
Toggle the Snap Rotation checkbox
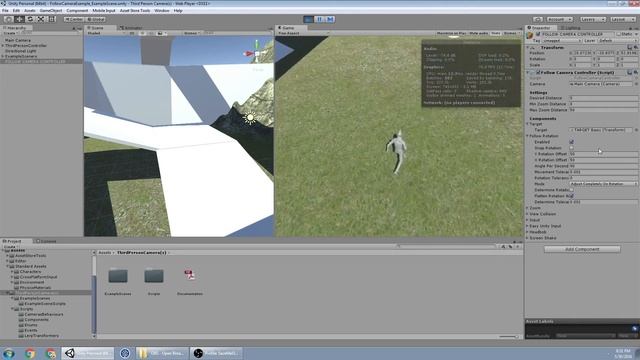pyautogui.click(x=571, y=148)
